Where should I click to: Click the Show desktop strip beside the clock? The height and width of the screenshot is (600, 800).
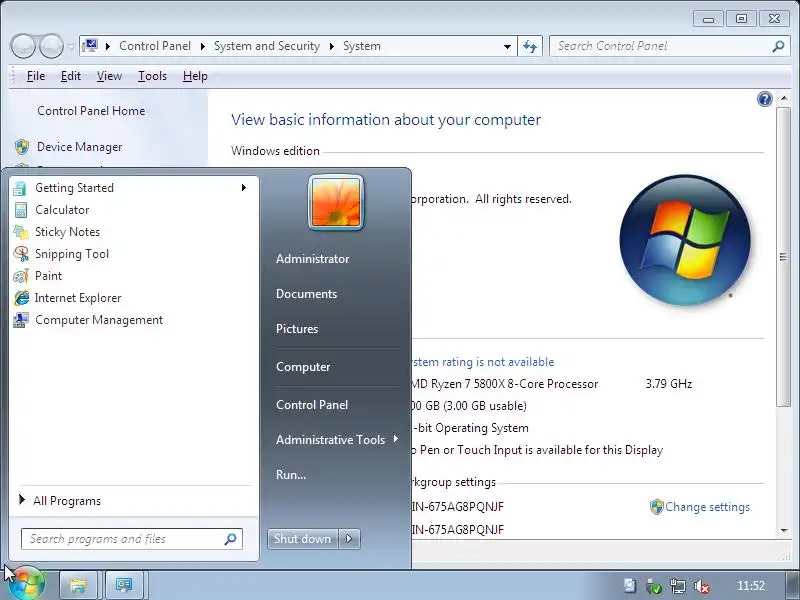tap(790, 585)
